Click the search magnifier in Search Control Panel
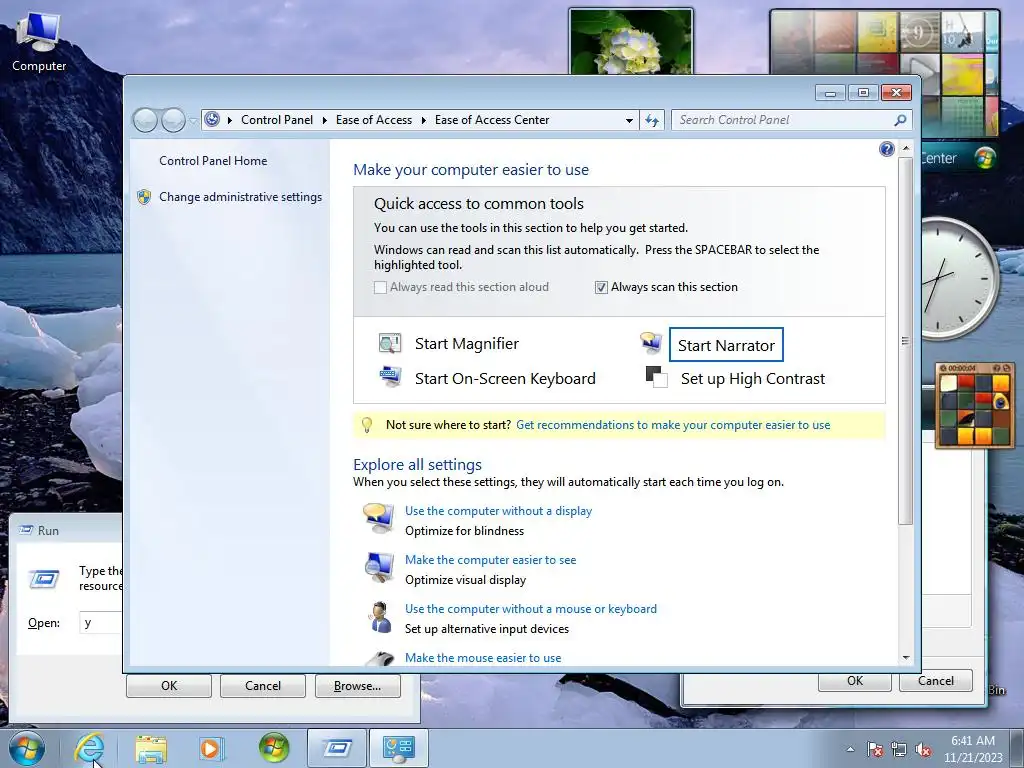This screenshot has width=1024, height=768. point(900,120)
